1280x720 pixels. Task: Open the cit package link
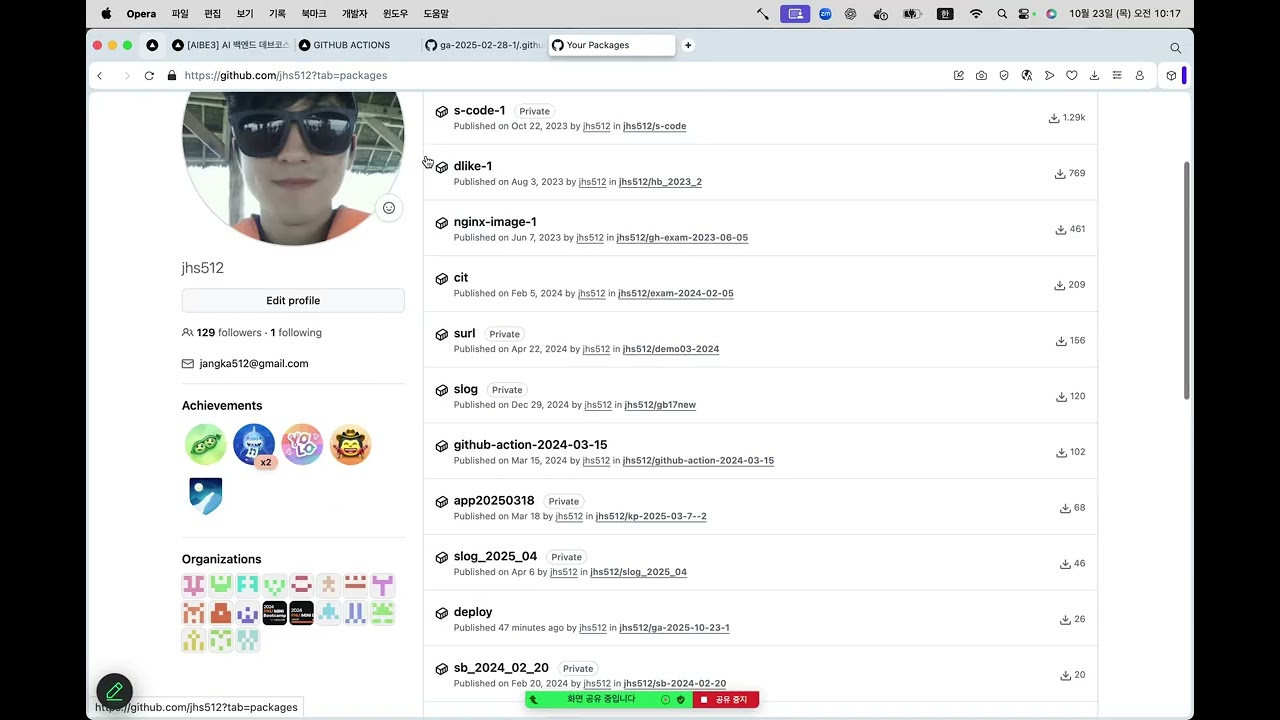pyautogui.click(x=461, y=277)
